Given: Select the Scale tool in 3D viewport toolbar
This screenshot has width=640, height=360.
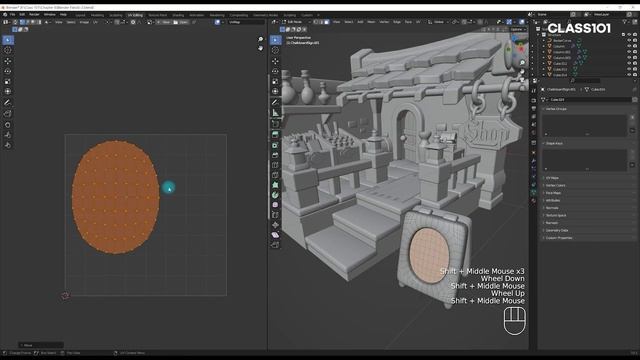Looking at the screenshot, I should point(276,81).
